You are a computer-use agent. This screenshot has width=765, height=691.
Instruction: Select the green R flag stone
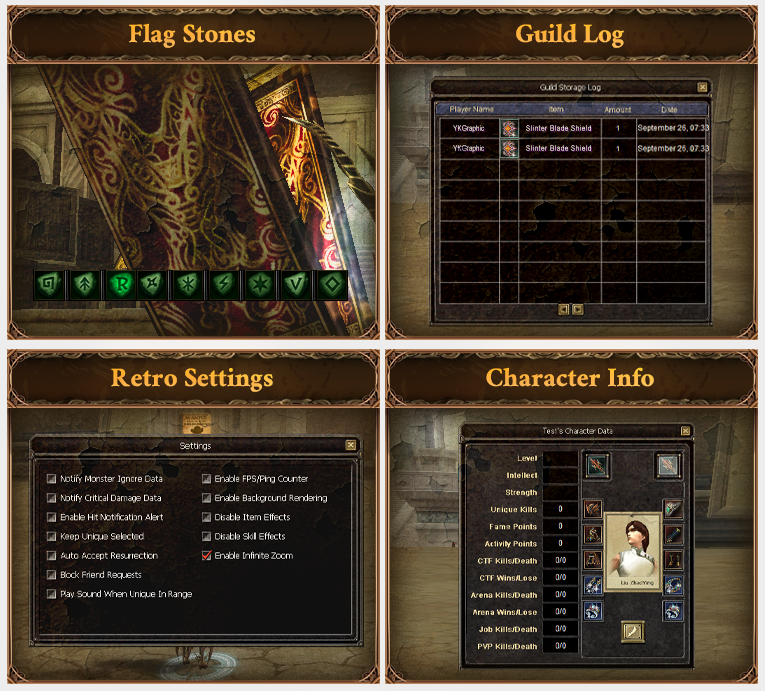pyautogui.click(x=121, y=284)
